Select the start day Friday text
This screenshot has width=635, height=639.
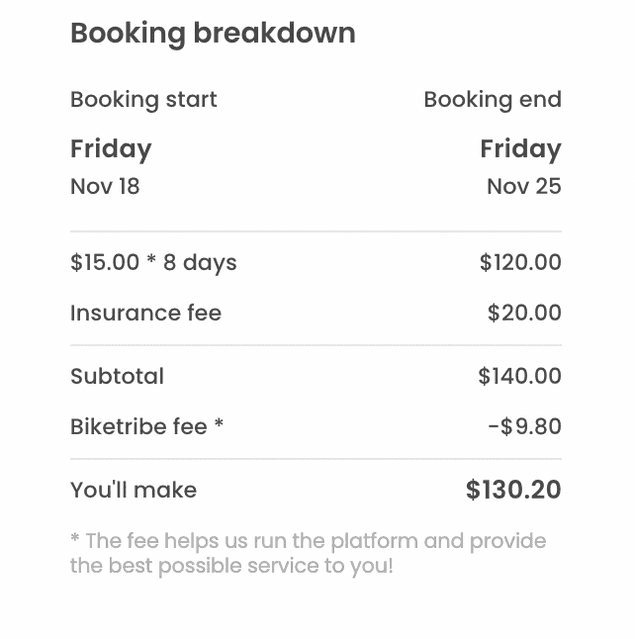[111, 149]
